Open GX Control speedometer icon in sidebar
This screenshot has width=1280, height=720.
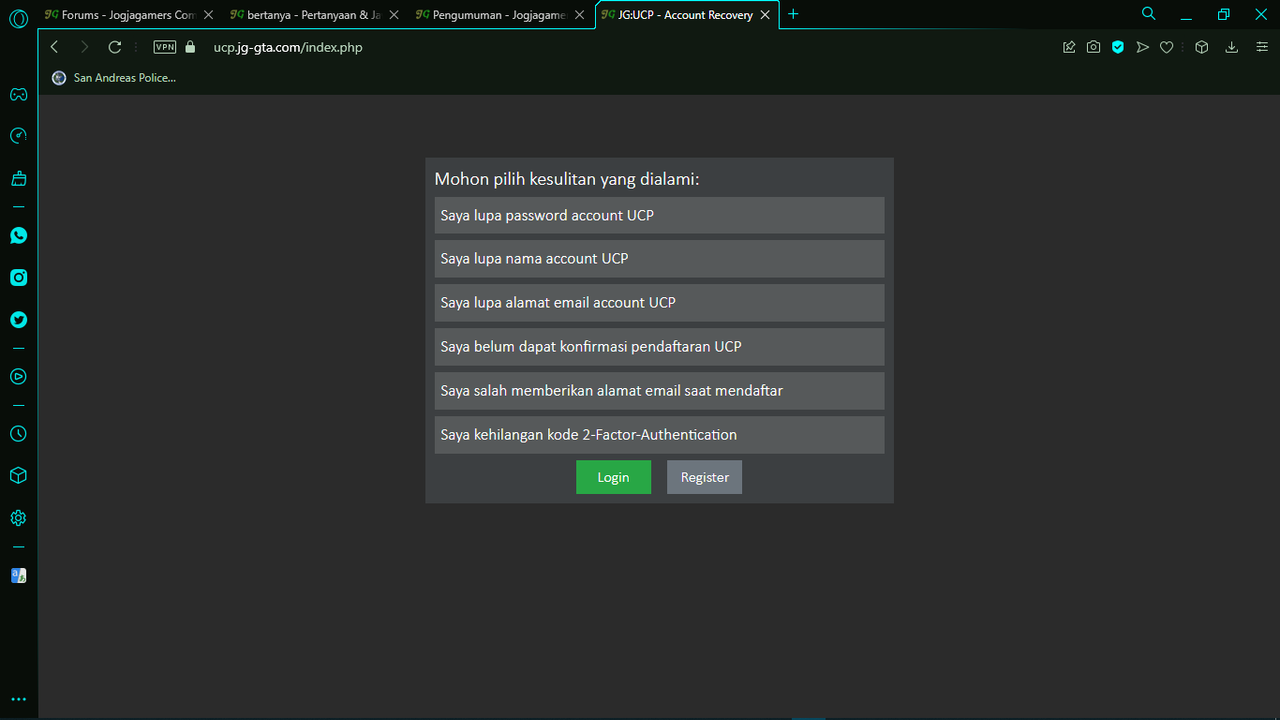pos(18,136)
